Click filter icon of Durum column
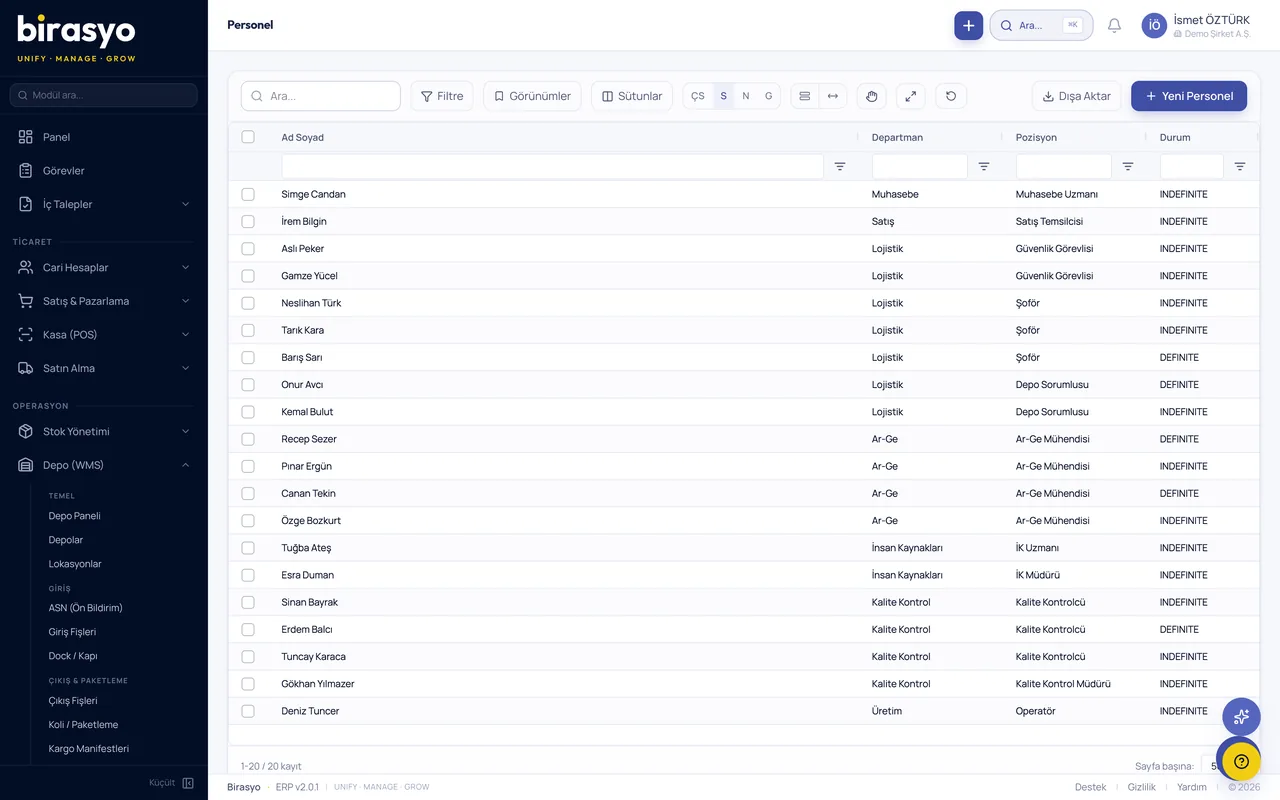1280x800 pixels. tap(1240, 166)
